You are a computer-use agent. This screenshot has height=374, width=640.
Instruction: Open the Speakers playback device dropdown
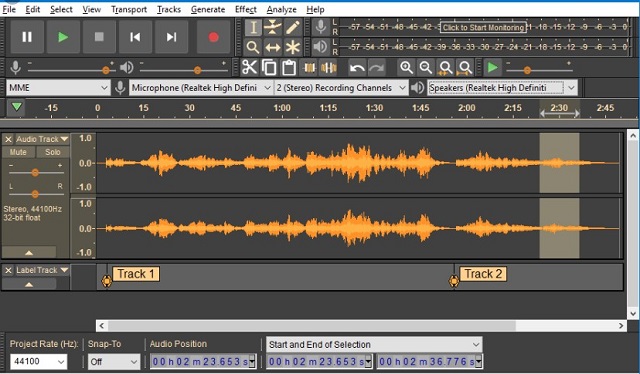[x=502, y=87]
